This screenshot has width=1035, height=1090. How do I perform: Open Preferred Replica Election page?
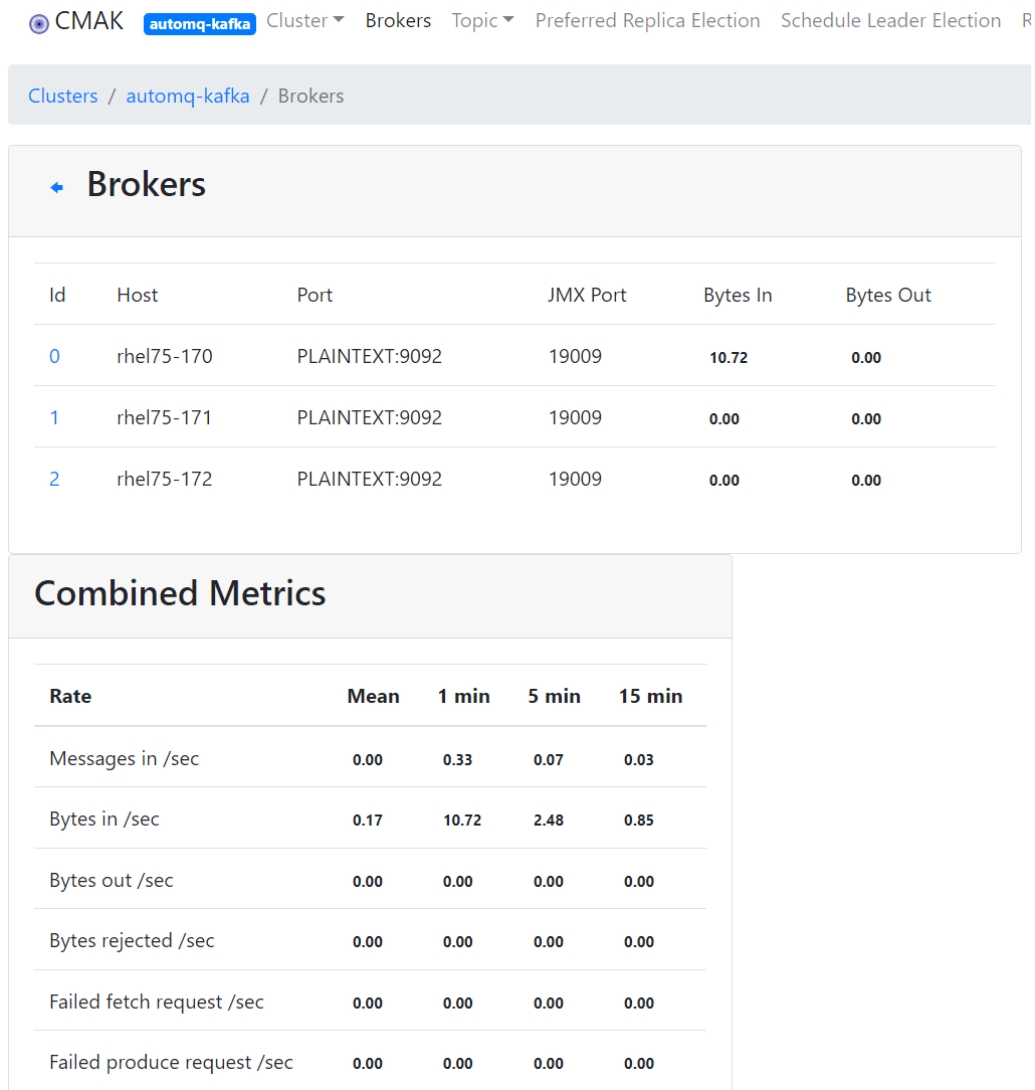pos(647,21)
